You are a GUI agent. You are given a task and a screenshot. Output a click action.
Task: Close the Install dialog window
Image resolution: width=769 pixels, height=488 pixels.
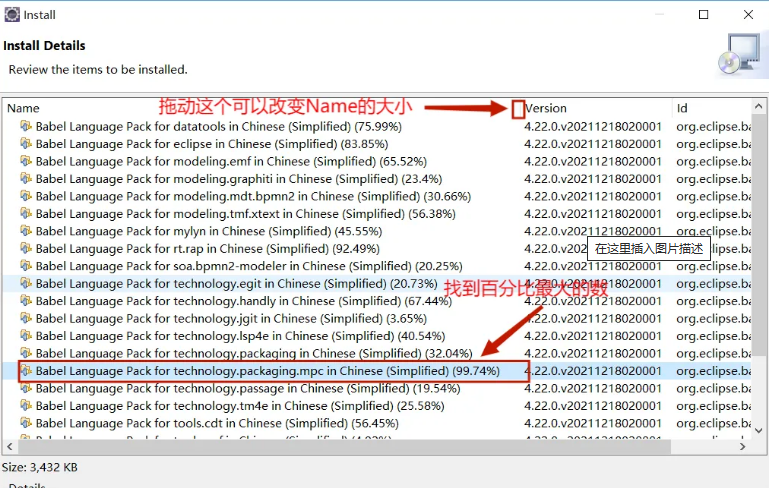748,15
